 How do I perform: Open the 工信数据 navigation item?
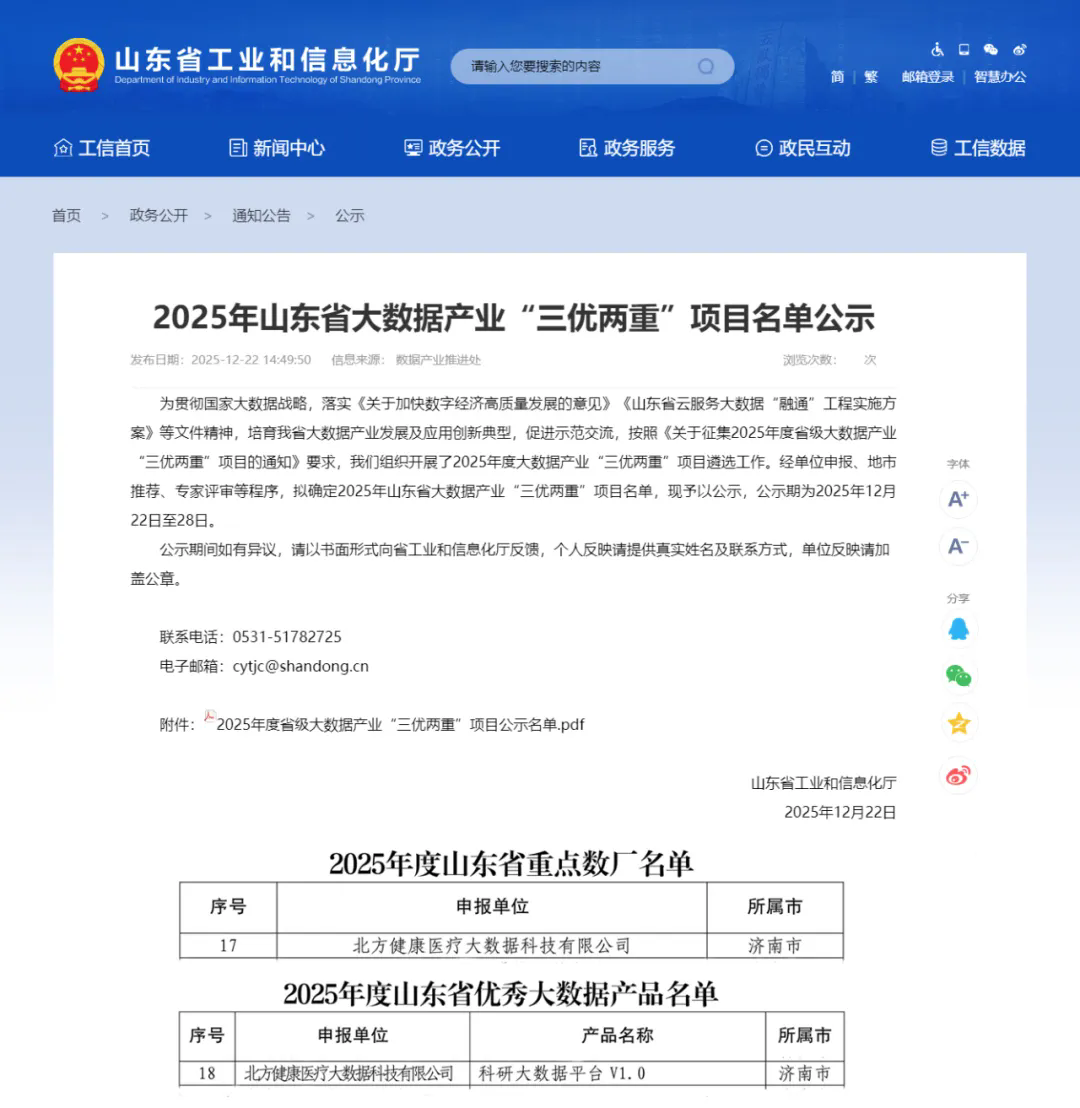tap(977, 148)
